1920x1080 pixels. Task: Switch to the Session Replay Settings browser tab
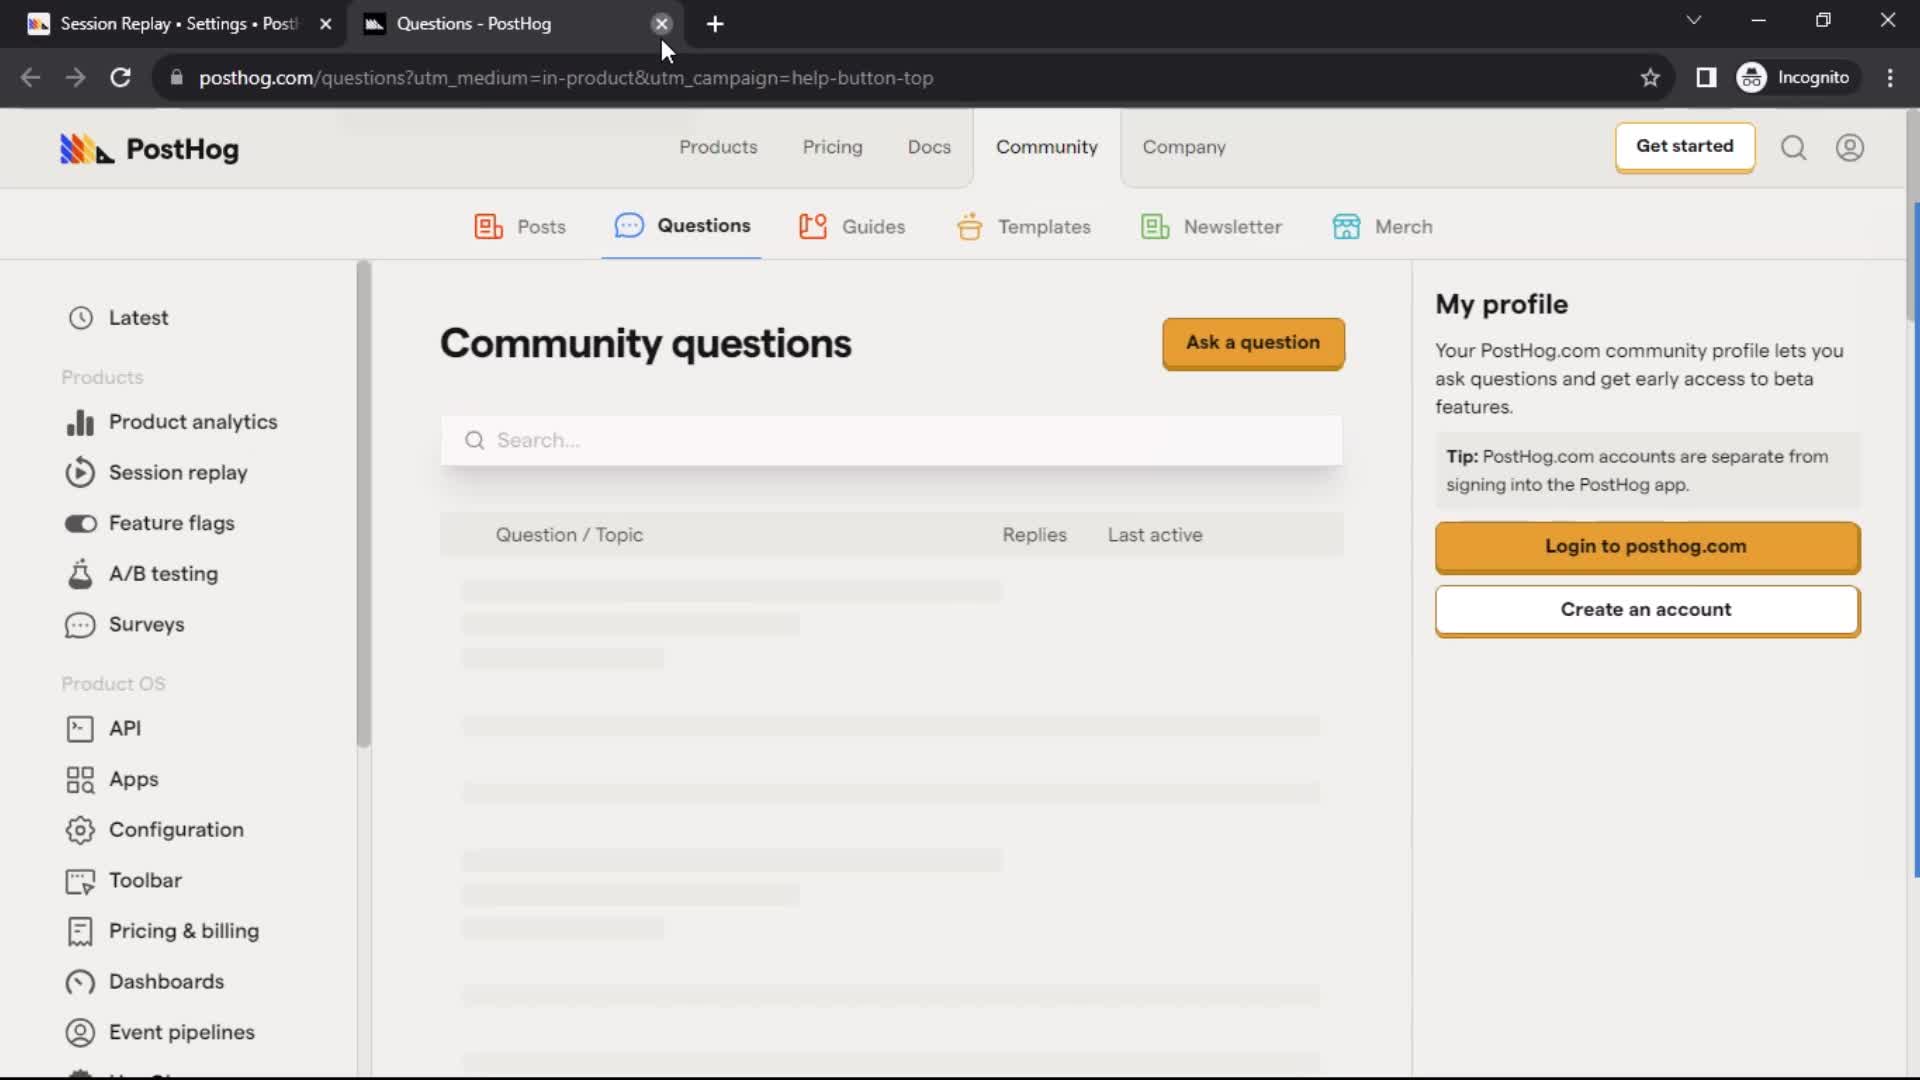coord(178,24)
